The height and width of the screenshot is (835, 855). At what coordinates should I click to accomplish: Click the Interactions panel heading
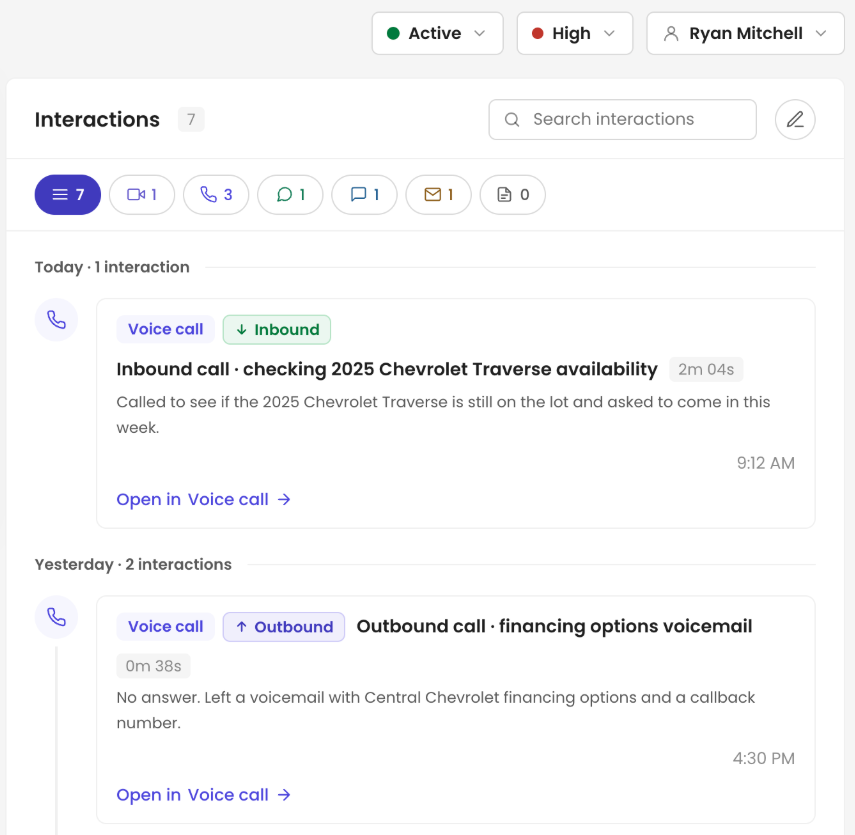[97, 119]
